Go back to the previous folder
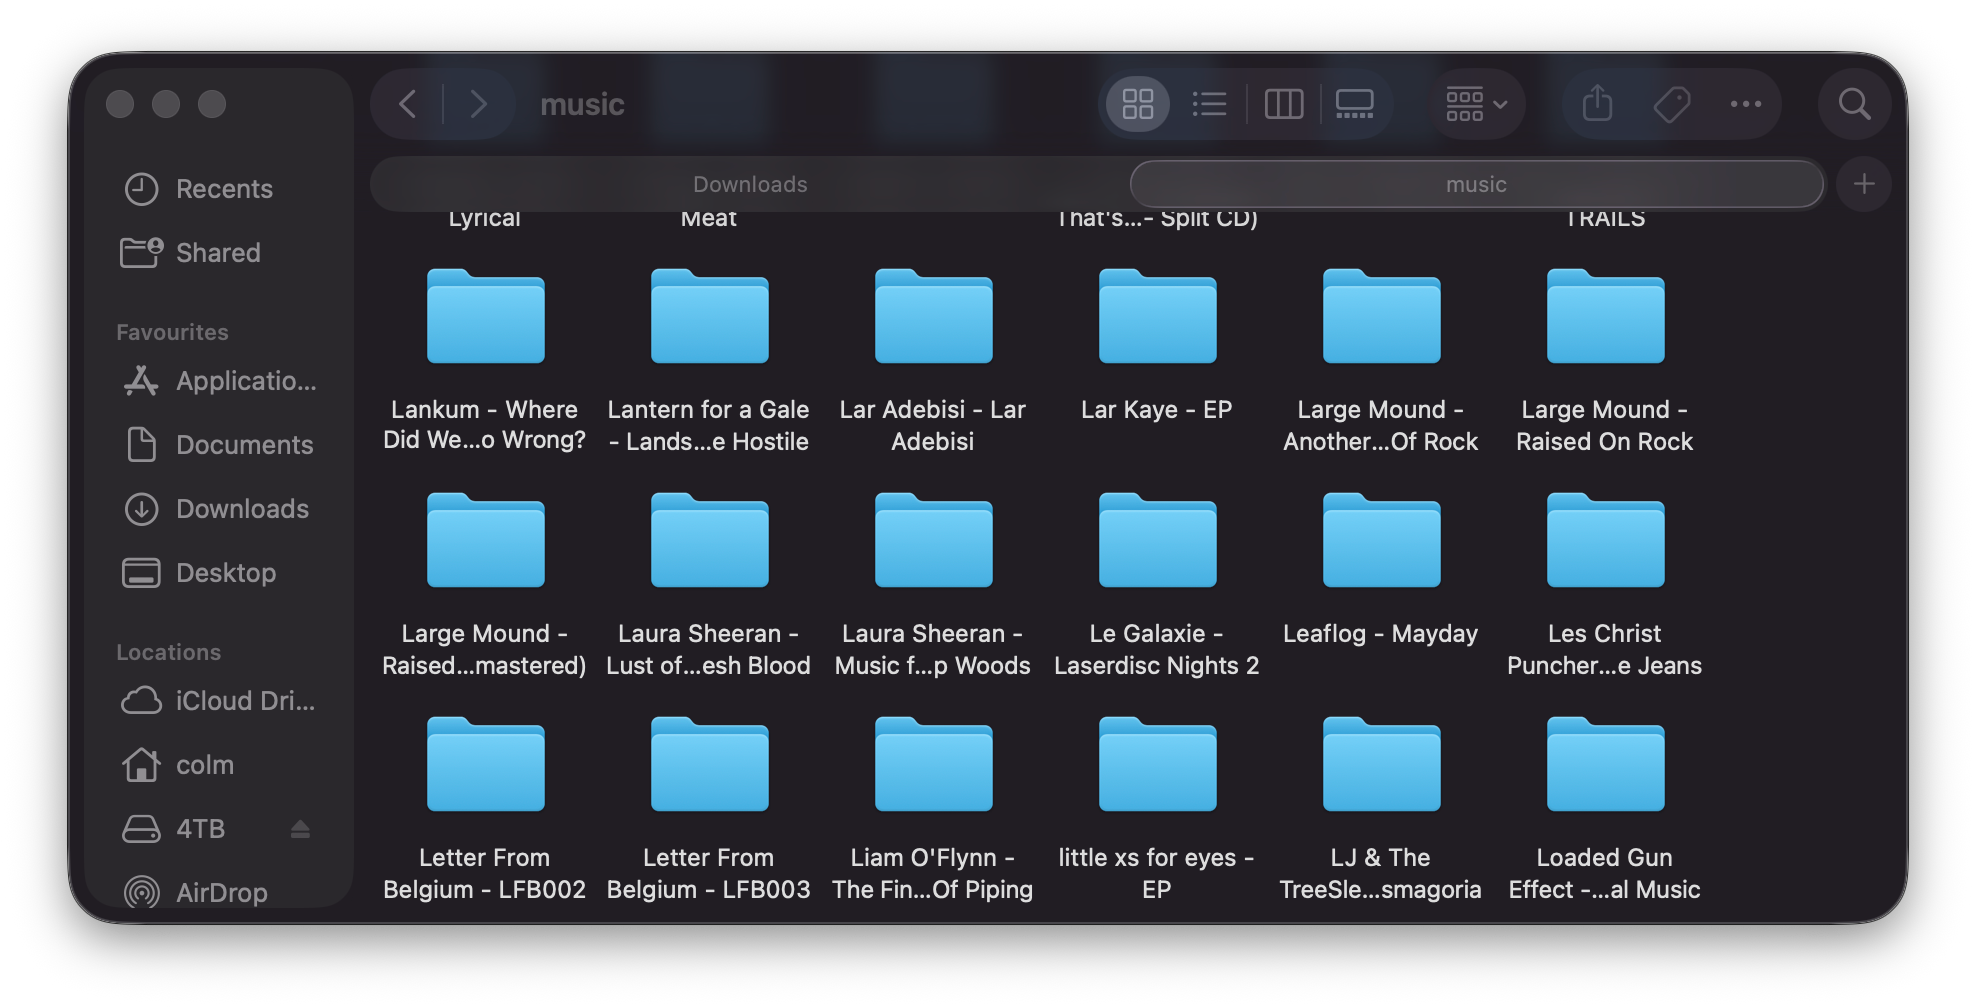The height and width of the screenshot is (1008, 1976). [x=408, y=104]
